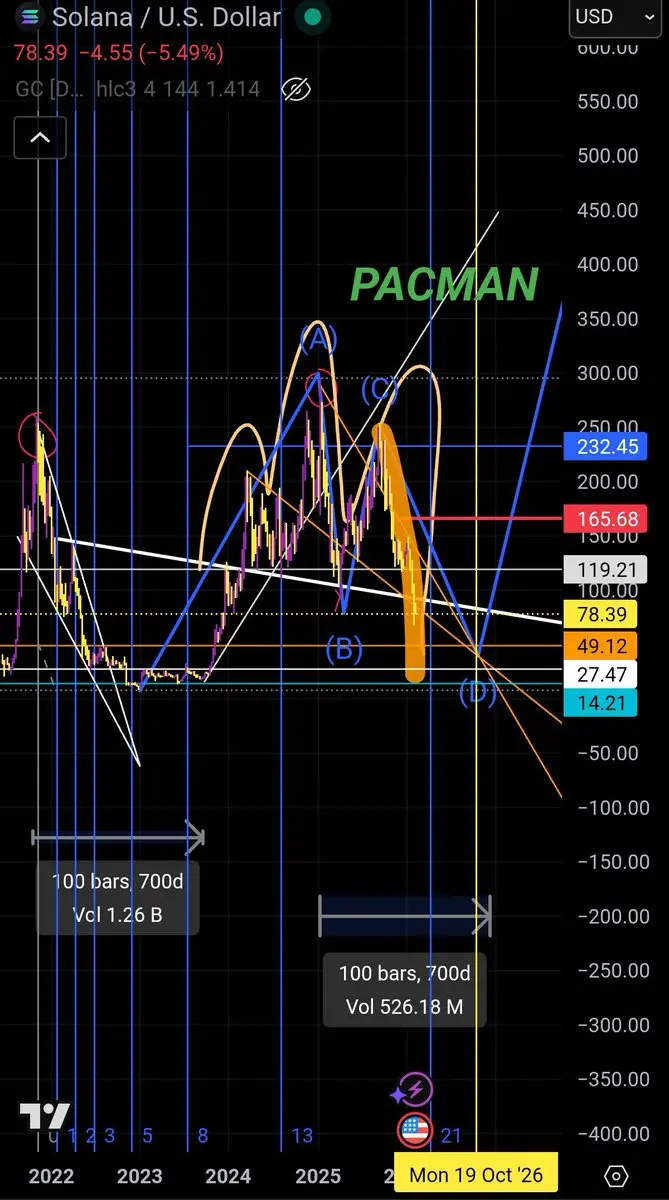Select the (B) wave label
The image size is (669, 1200).
point(343,650)
